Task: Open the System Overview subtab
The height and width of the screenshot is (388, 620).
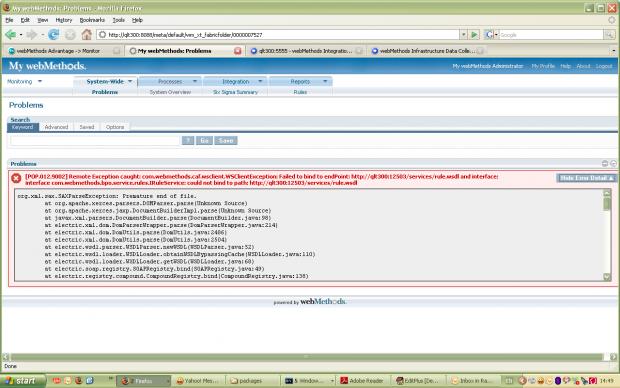Action: (170, 92)
